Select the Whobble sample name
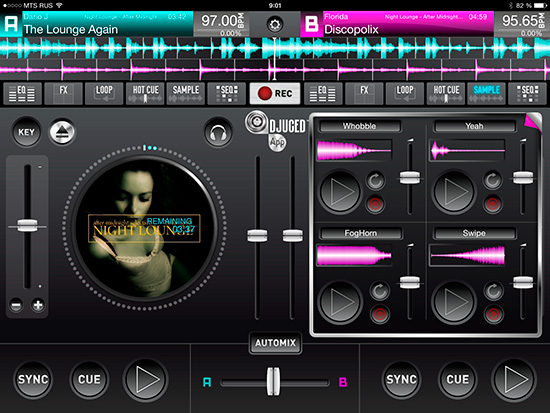Screen dimensions: 550x413 pos(360,126)
